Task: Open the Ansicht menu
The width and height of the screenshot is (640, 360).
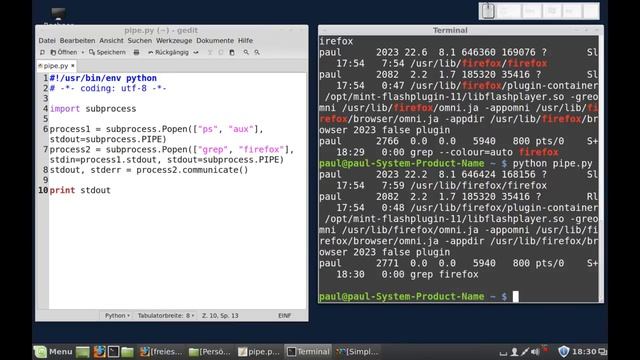Action: 111,40
